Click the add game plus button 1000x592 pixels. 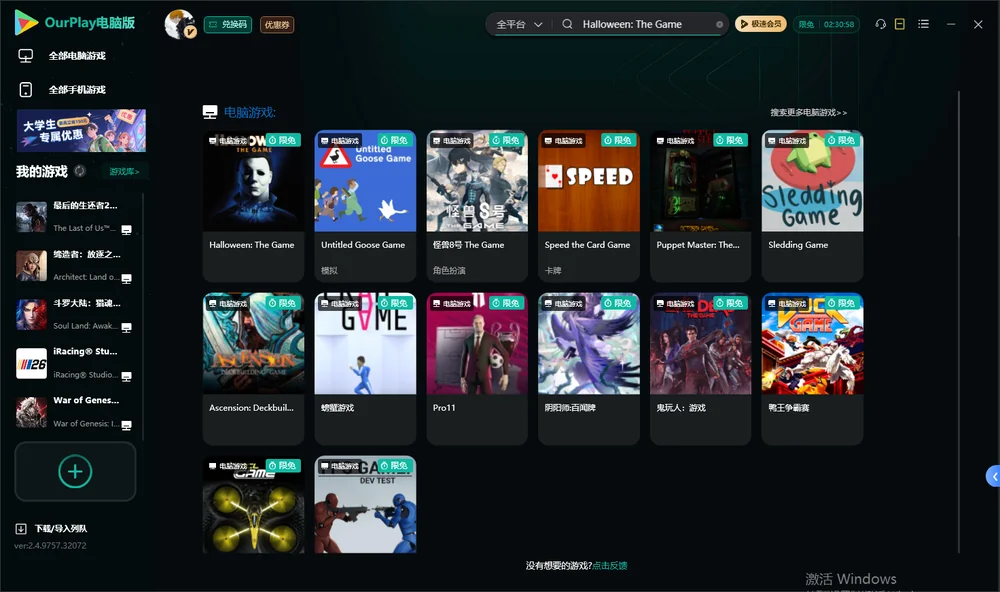click(x=75, y=471)
